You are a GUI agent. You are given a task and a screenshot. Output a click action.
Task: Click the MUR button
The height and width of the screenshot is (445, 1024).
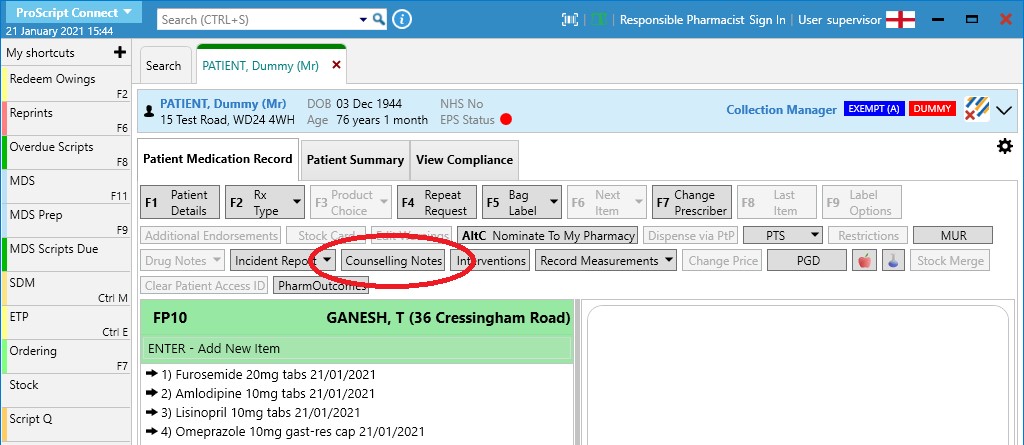coord(953,235)
